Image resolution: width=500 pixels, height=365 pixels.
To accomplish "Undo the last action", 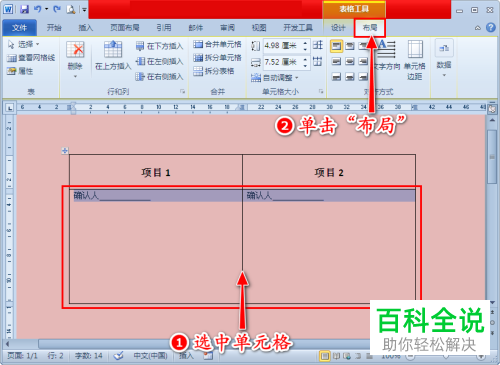I will [37, 9].
